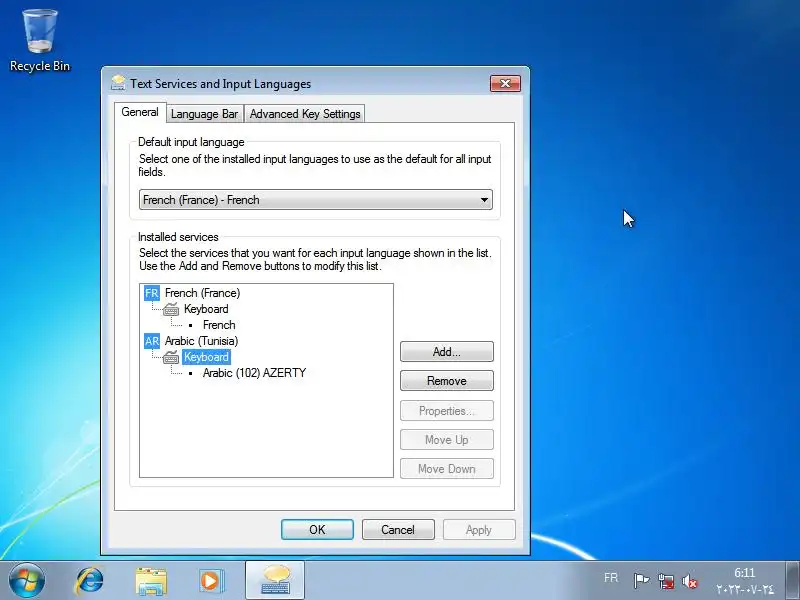The width and height of the screenshot is (800, 600).
Task: Click the dialog title bar keyboard icon
Action: 118,83
